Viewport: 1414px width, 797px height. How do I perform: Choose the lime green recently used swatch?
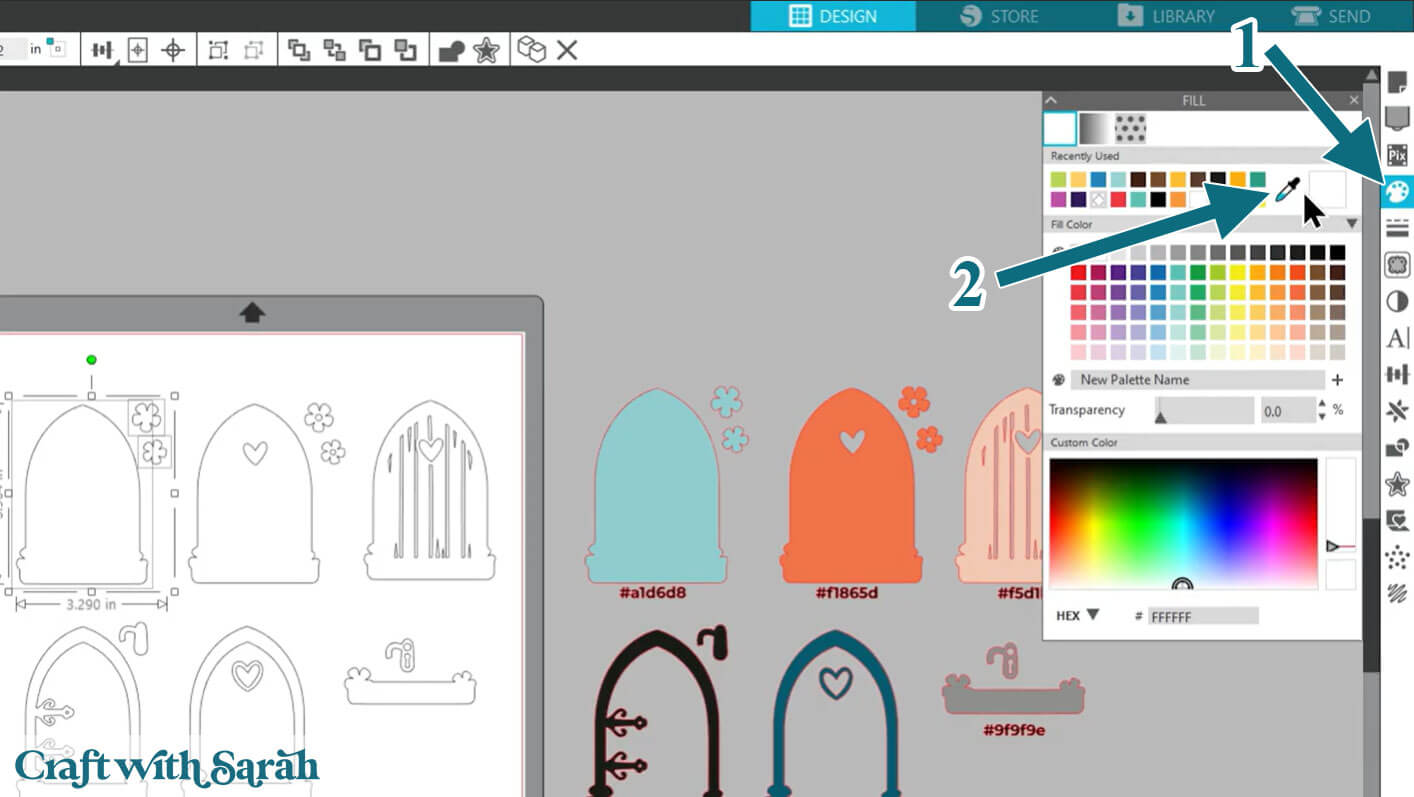coord(1059,179)
